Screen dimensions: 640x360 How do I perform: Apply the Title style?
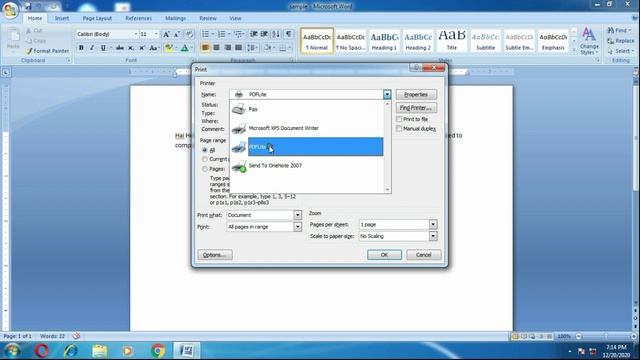(452, 41)
